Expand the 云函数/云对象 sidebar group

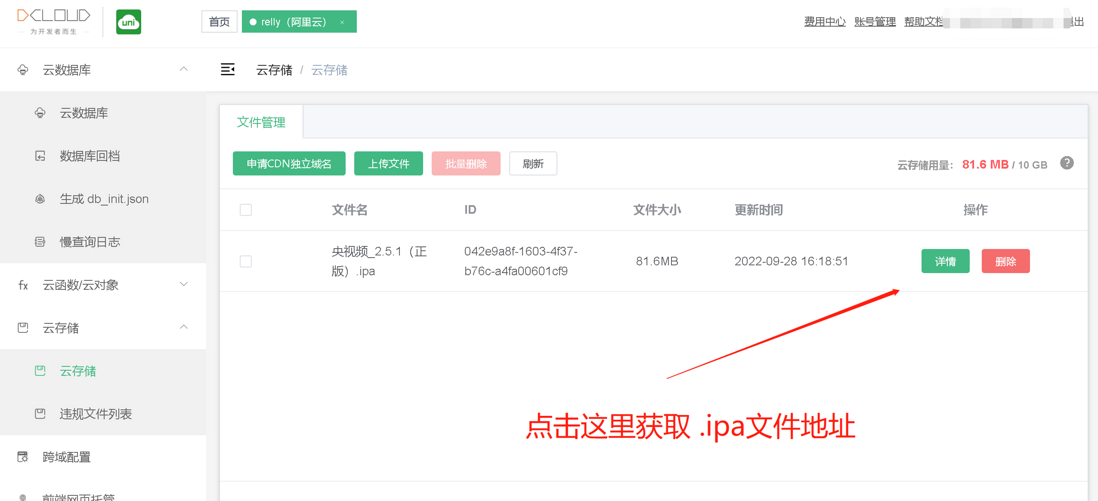click(x=183, y=284)
